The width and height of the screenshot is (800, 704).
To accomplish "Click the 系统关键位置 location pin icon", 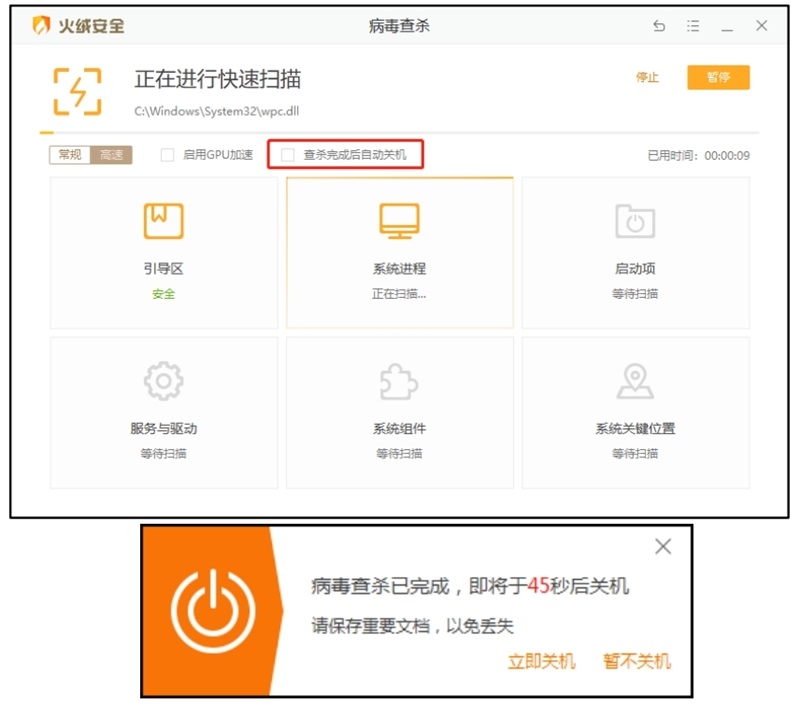I will coord(636,380).
